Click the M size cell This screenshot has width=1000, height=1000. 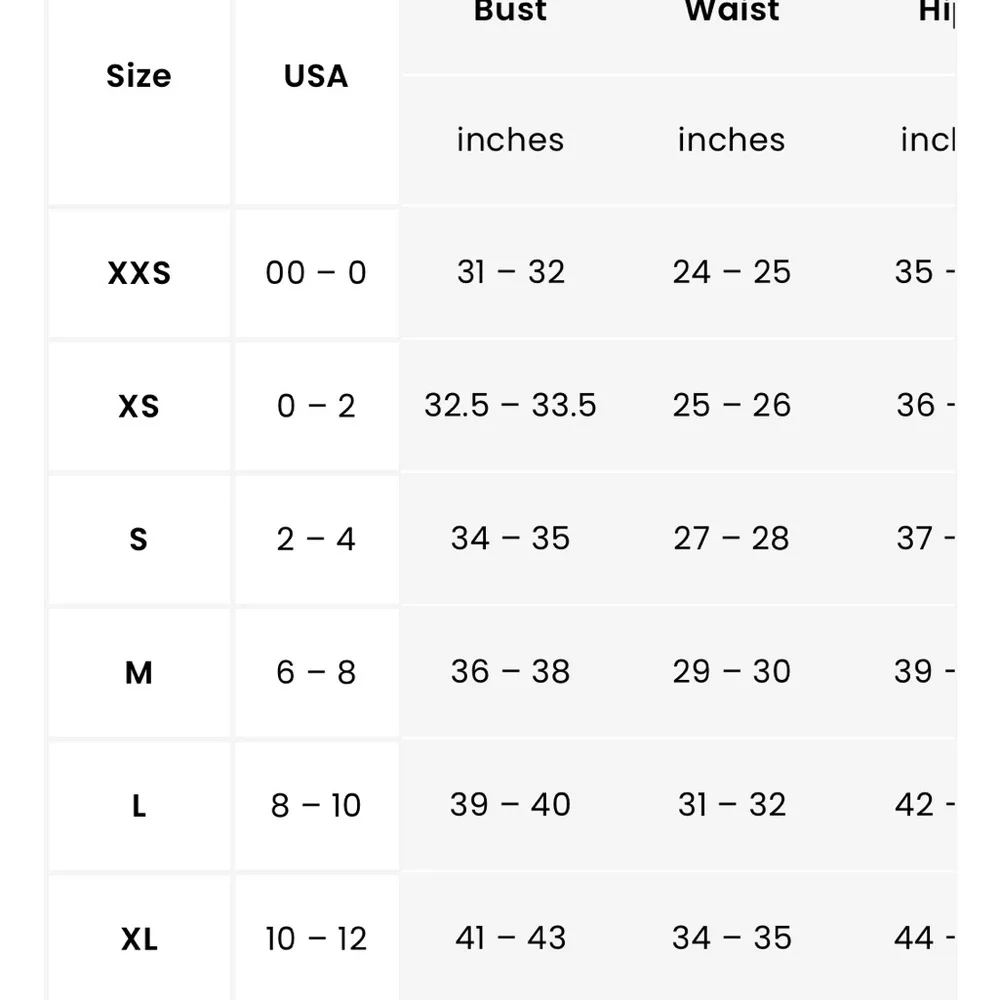[139, 673]
